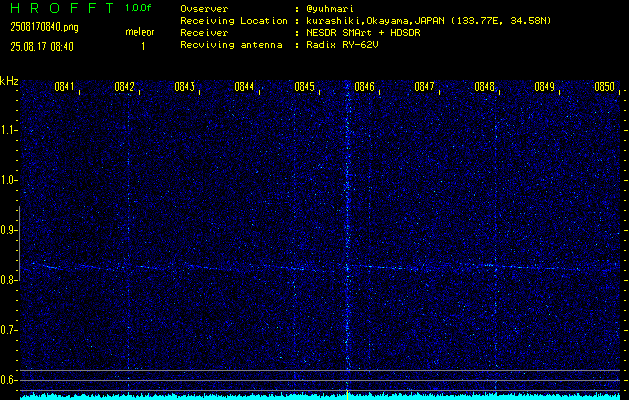This screenshot has height=400, width=629.
Task: Click the meteor count label
Action: 140,32
